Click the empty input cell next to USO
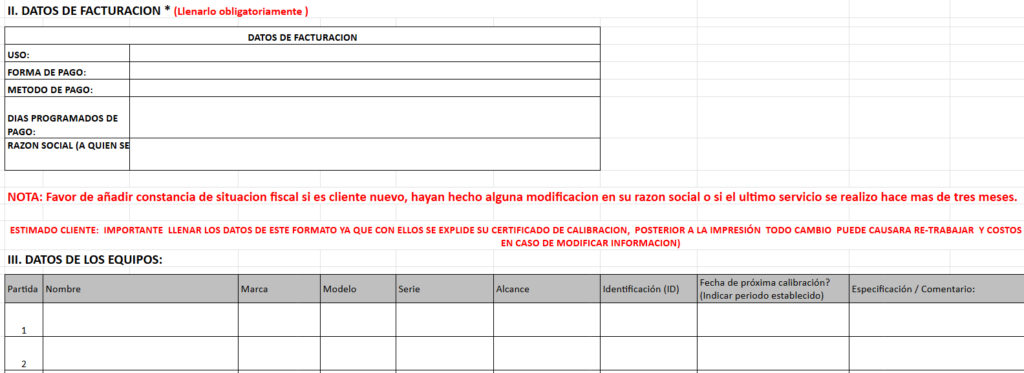 tap(364, 54)
